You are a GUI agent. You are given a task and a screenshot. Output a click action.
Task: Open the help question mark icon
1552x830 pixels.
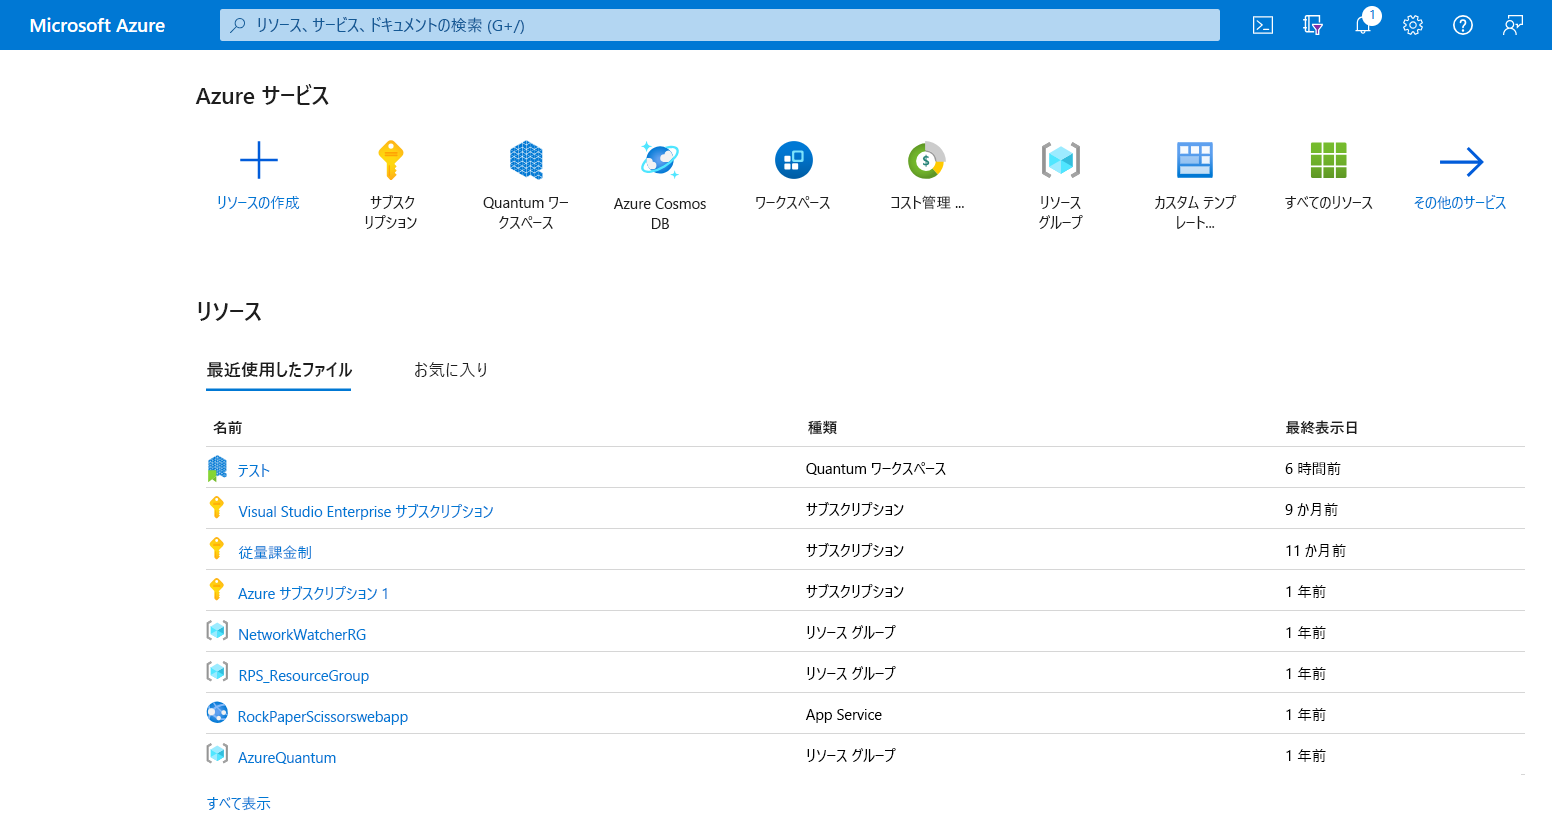(1463, 25)
